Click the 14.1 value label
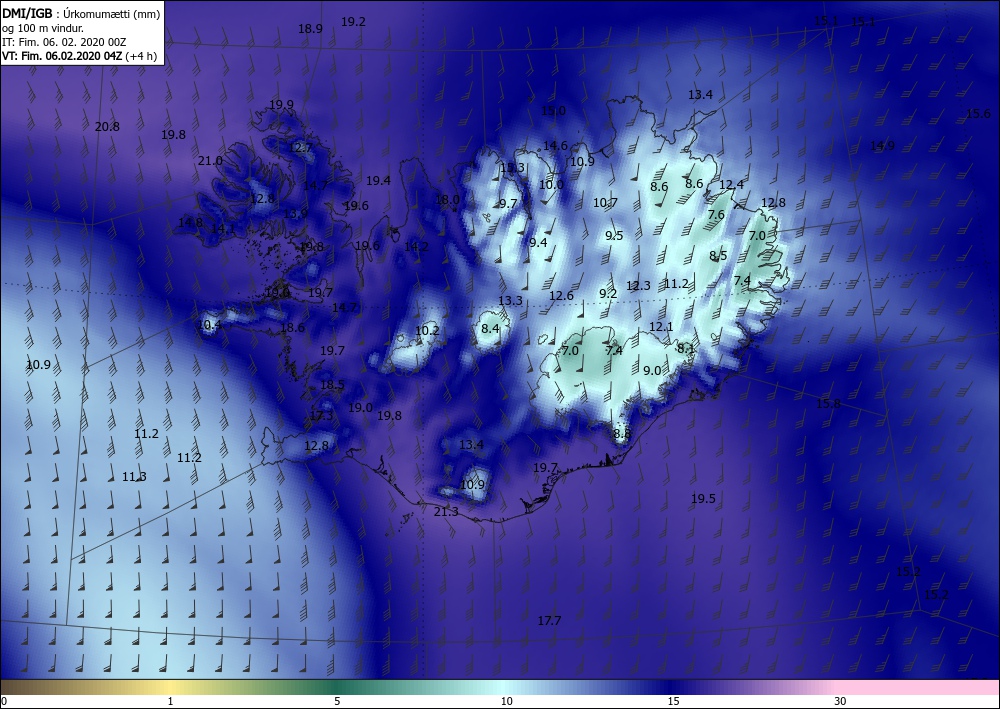 [x=223, y=228]
